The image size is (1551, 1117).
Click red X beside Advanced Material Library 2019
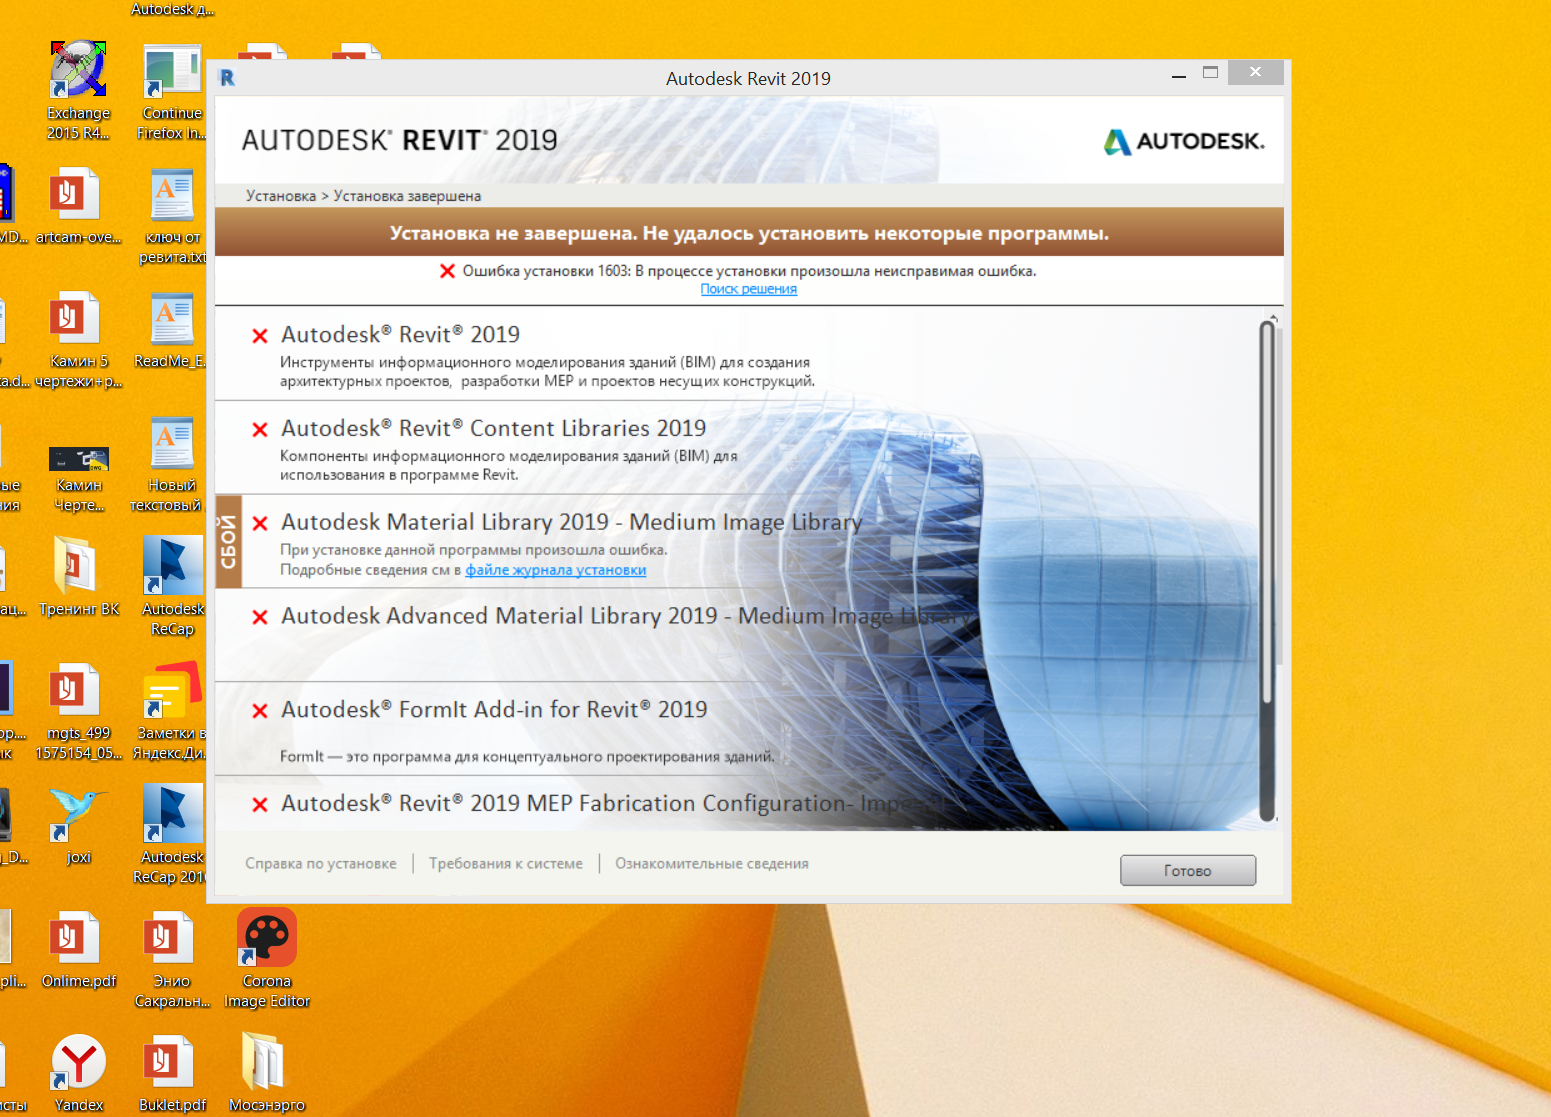click(260, 618)
